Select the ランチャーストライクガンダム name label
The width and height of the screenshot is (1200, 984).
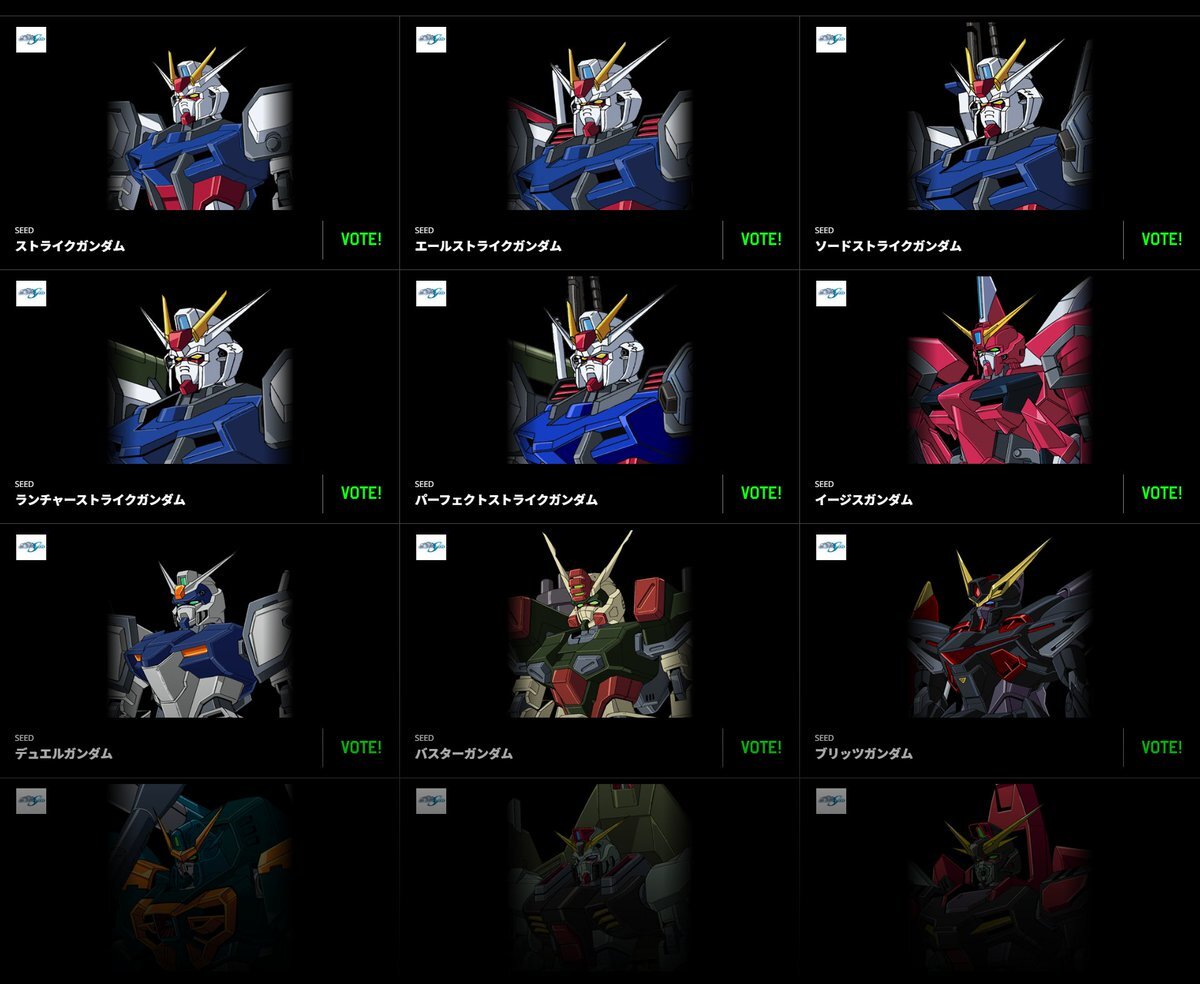click(x=100, y=500)
